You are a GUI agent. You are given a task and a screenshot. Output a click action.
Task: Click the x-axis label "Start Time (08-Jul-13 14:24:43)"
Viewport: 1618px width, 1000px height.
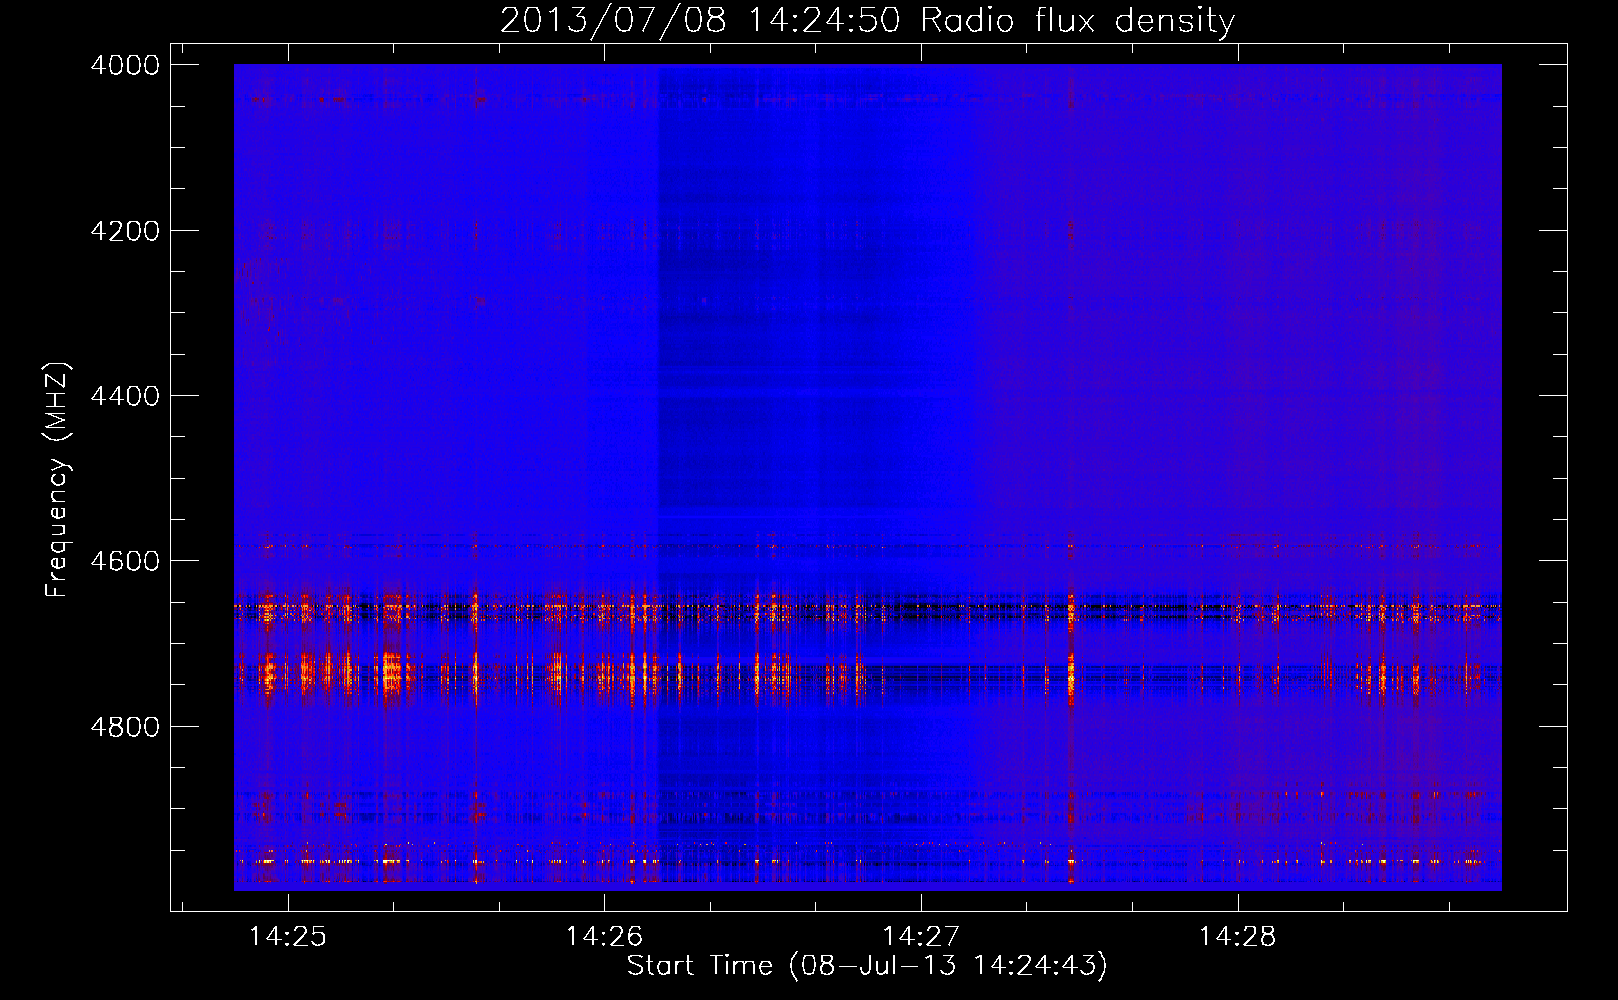pyautogui.click(x=867, y=966)
